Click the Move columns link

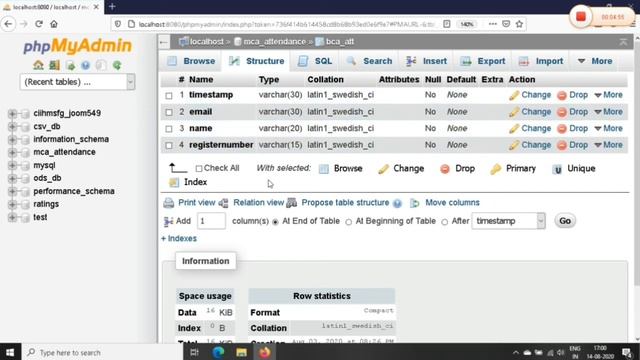[x=452, y=202]
